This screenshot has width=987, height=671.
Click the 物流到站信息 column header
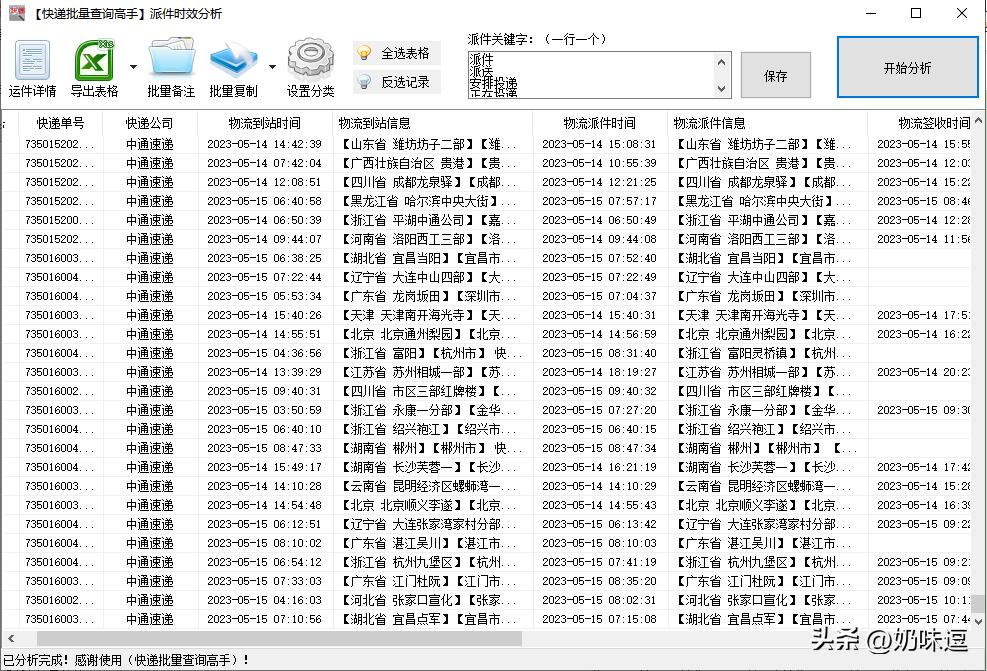(432, 123)
